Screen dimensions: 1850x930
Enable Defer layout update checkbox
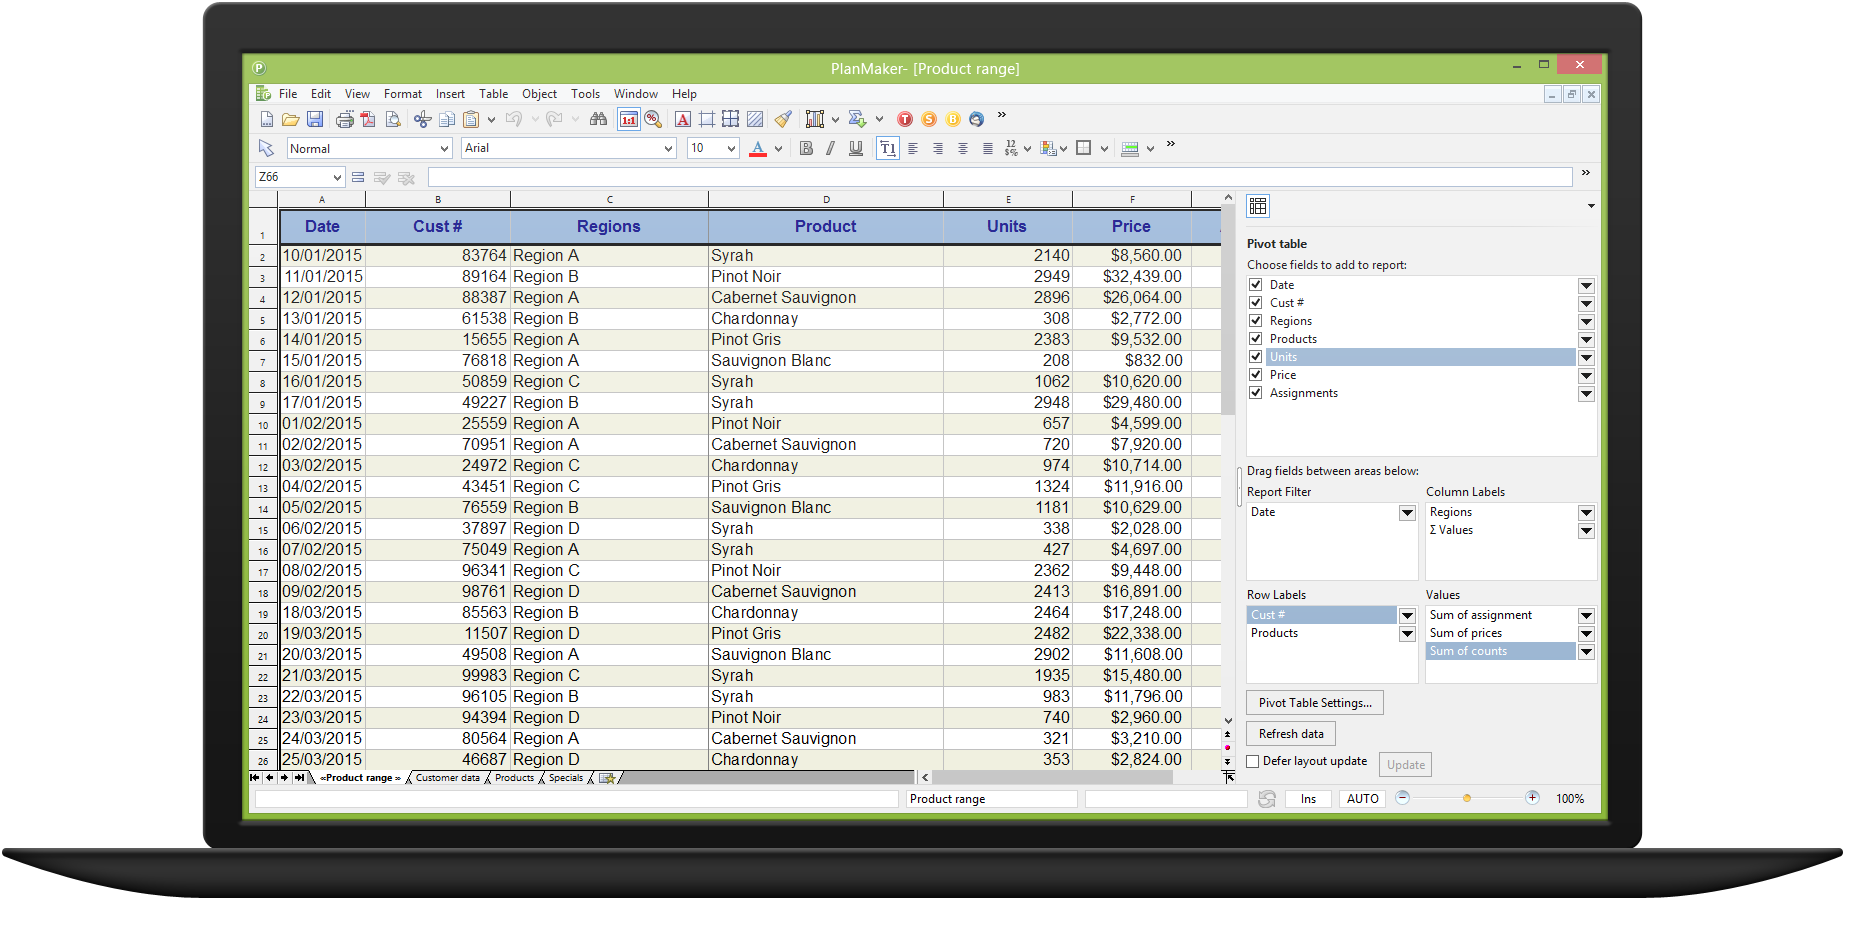pos(1253,762)
